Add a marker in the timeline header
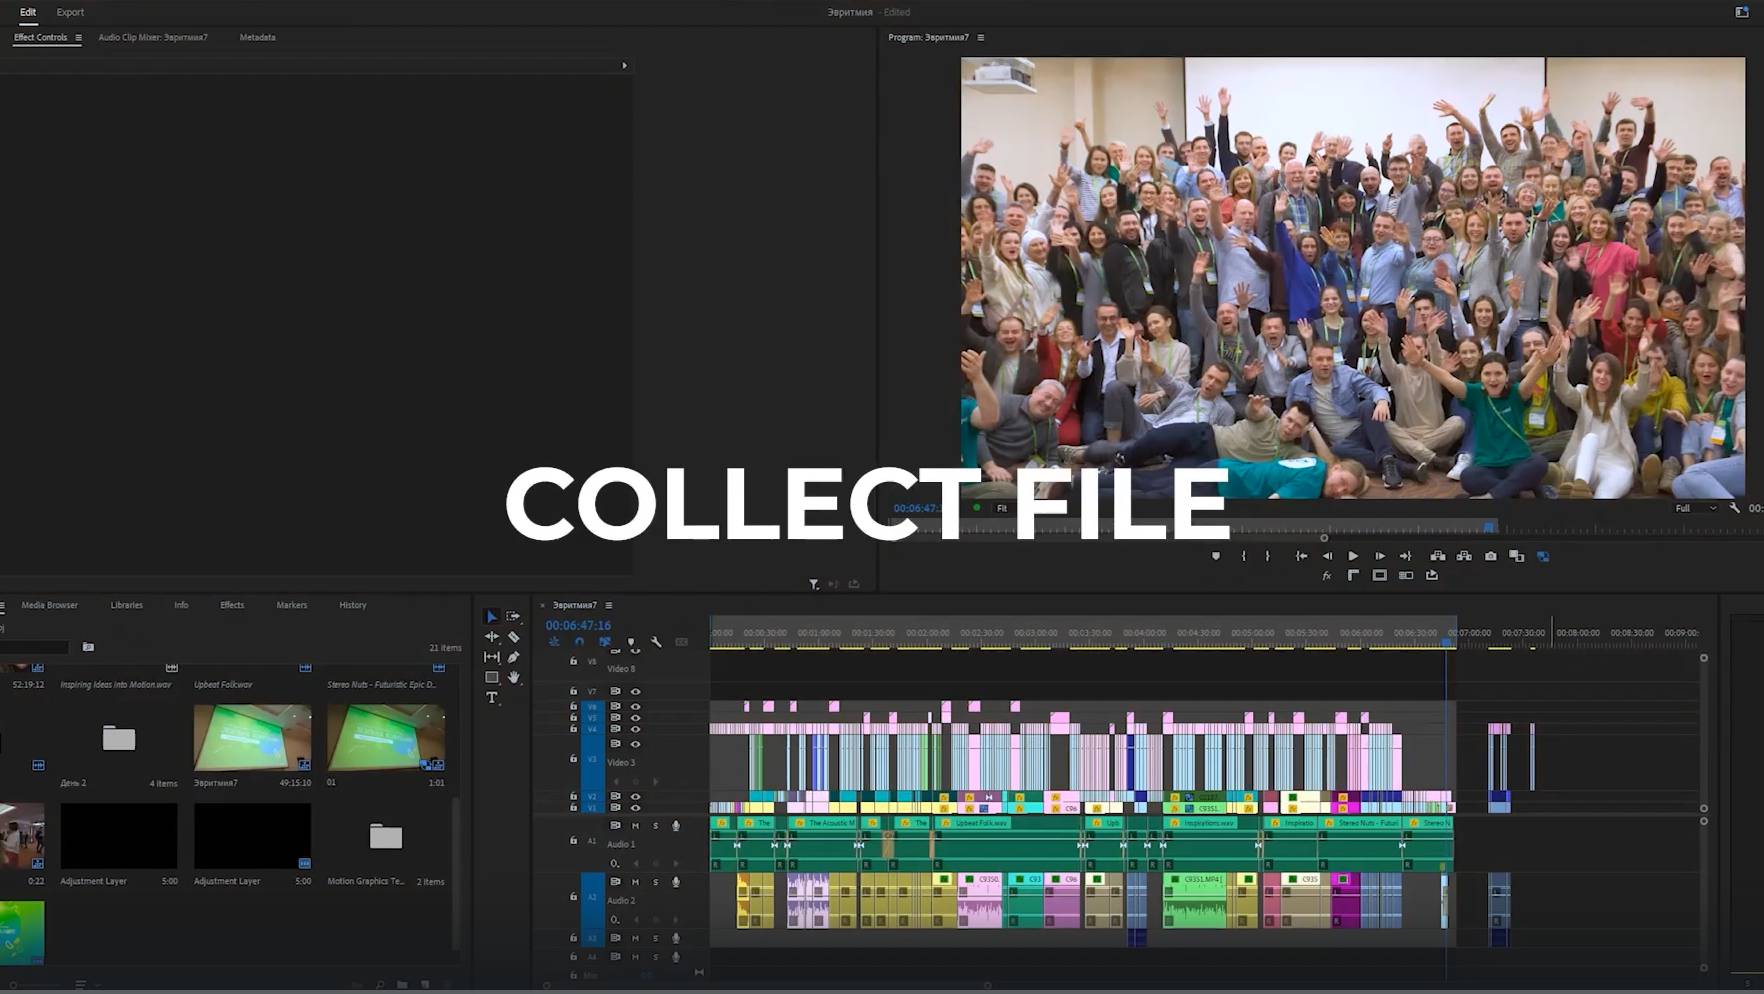The image size is (1764, 994). coord(630,642)
